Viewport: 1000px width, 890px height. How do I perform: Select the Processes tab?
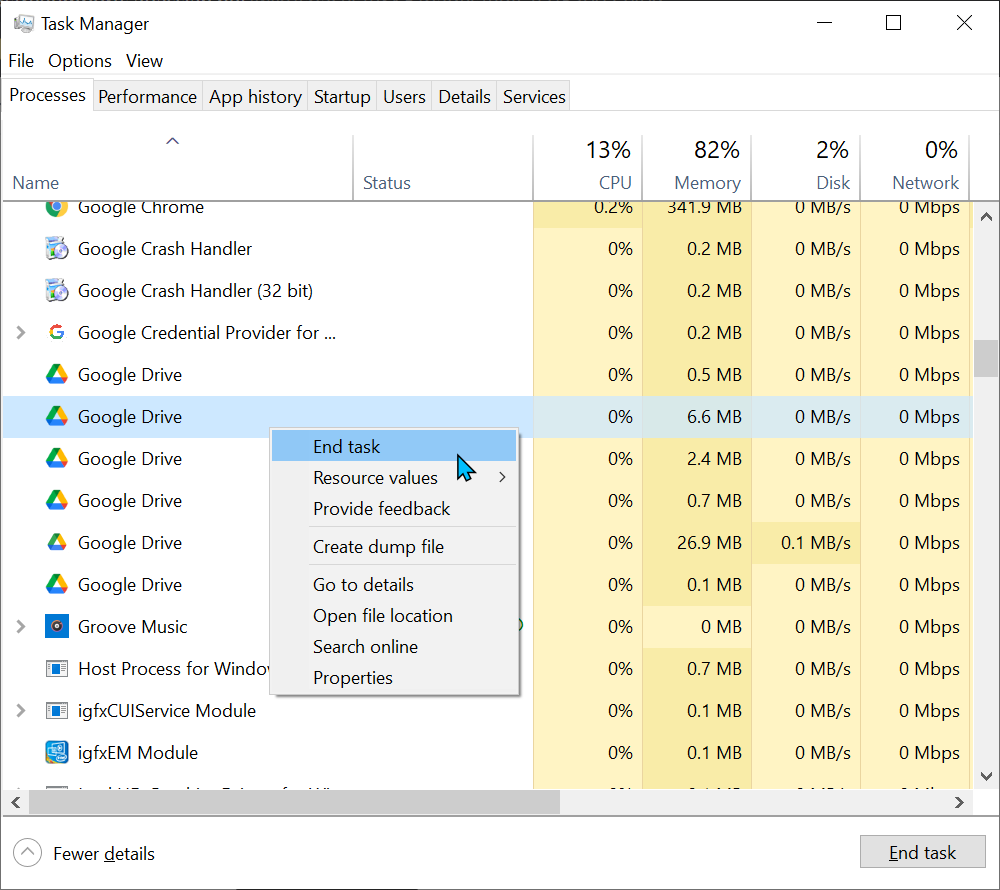47,95
